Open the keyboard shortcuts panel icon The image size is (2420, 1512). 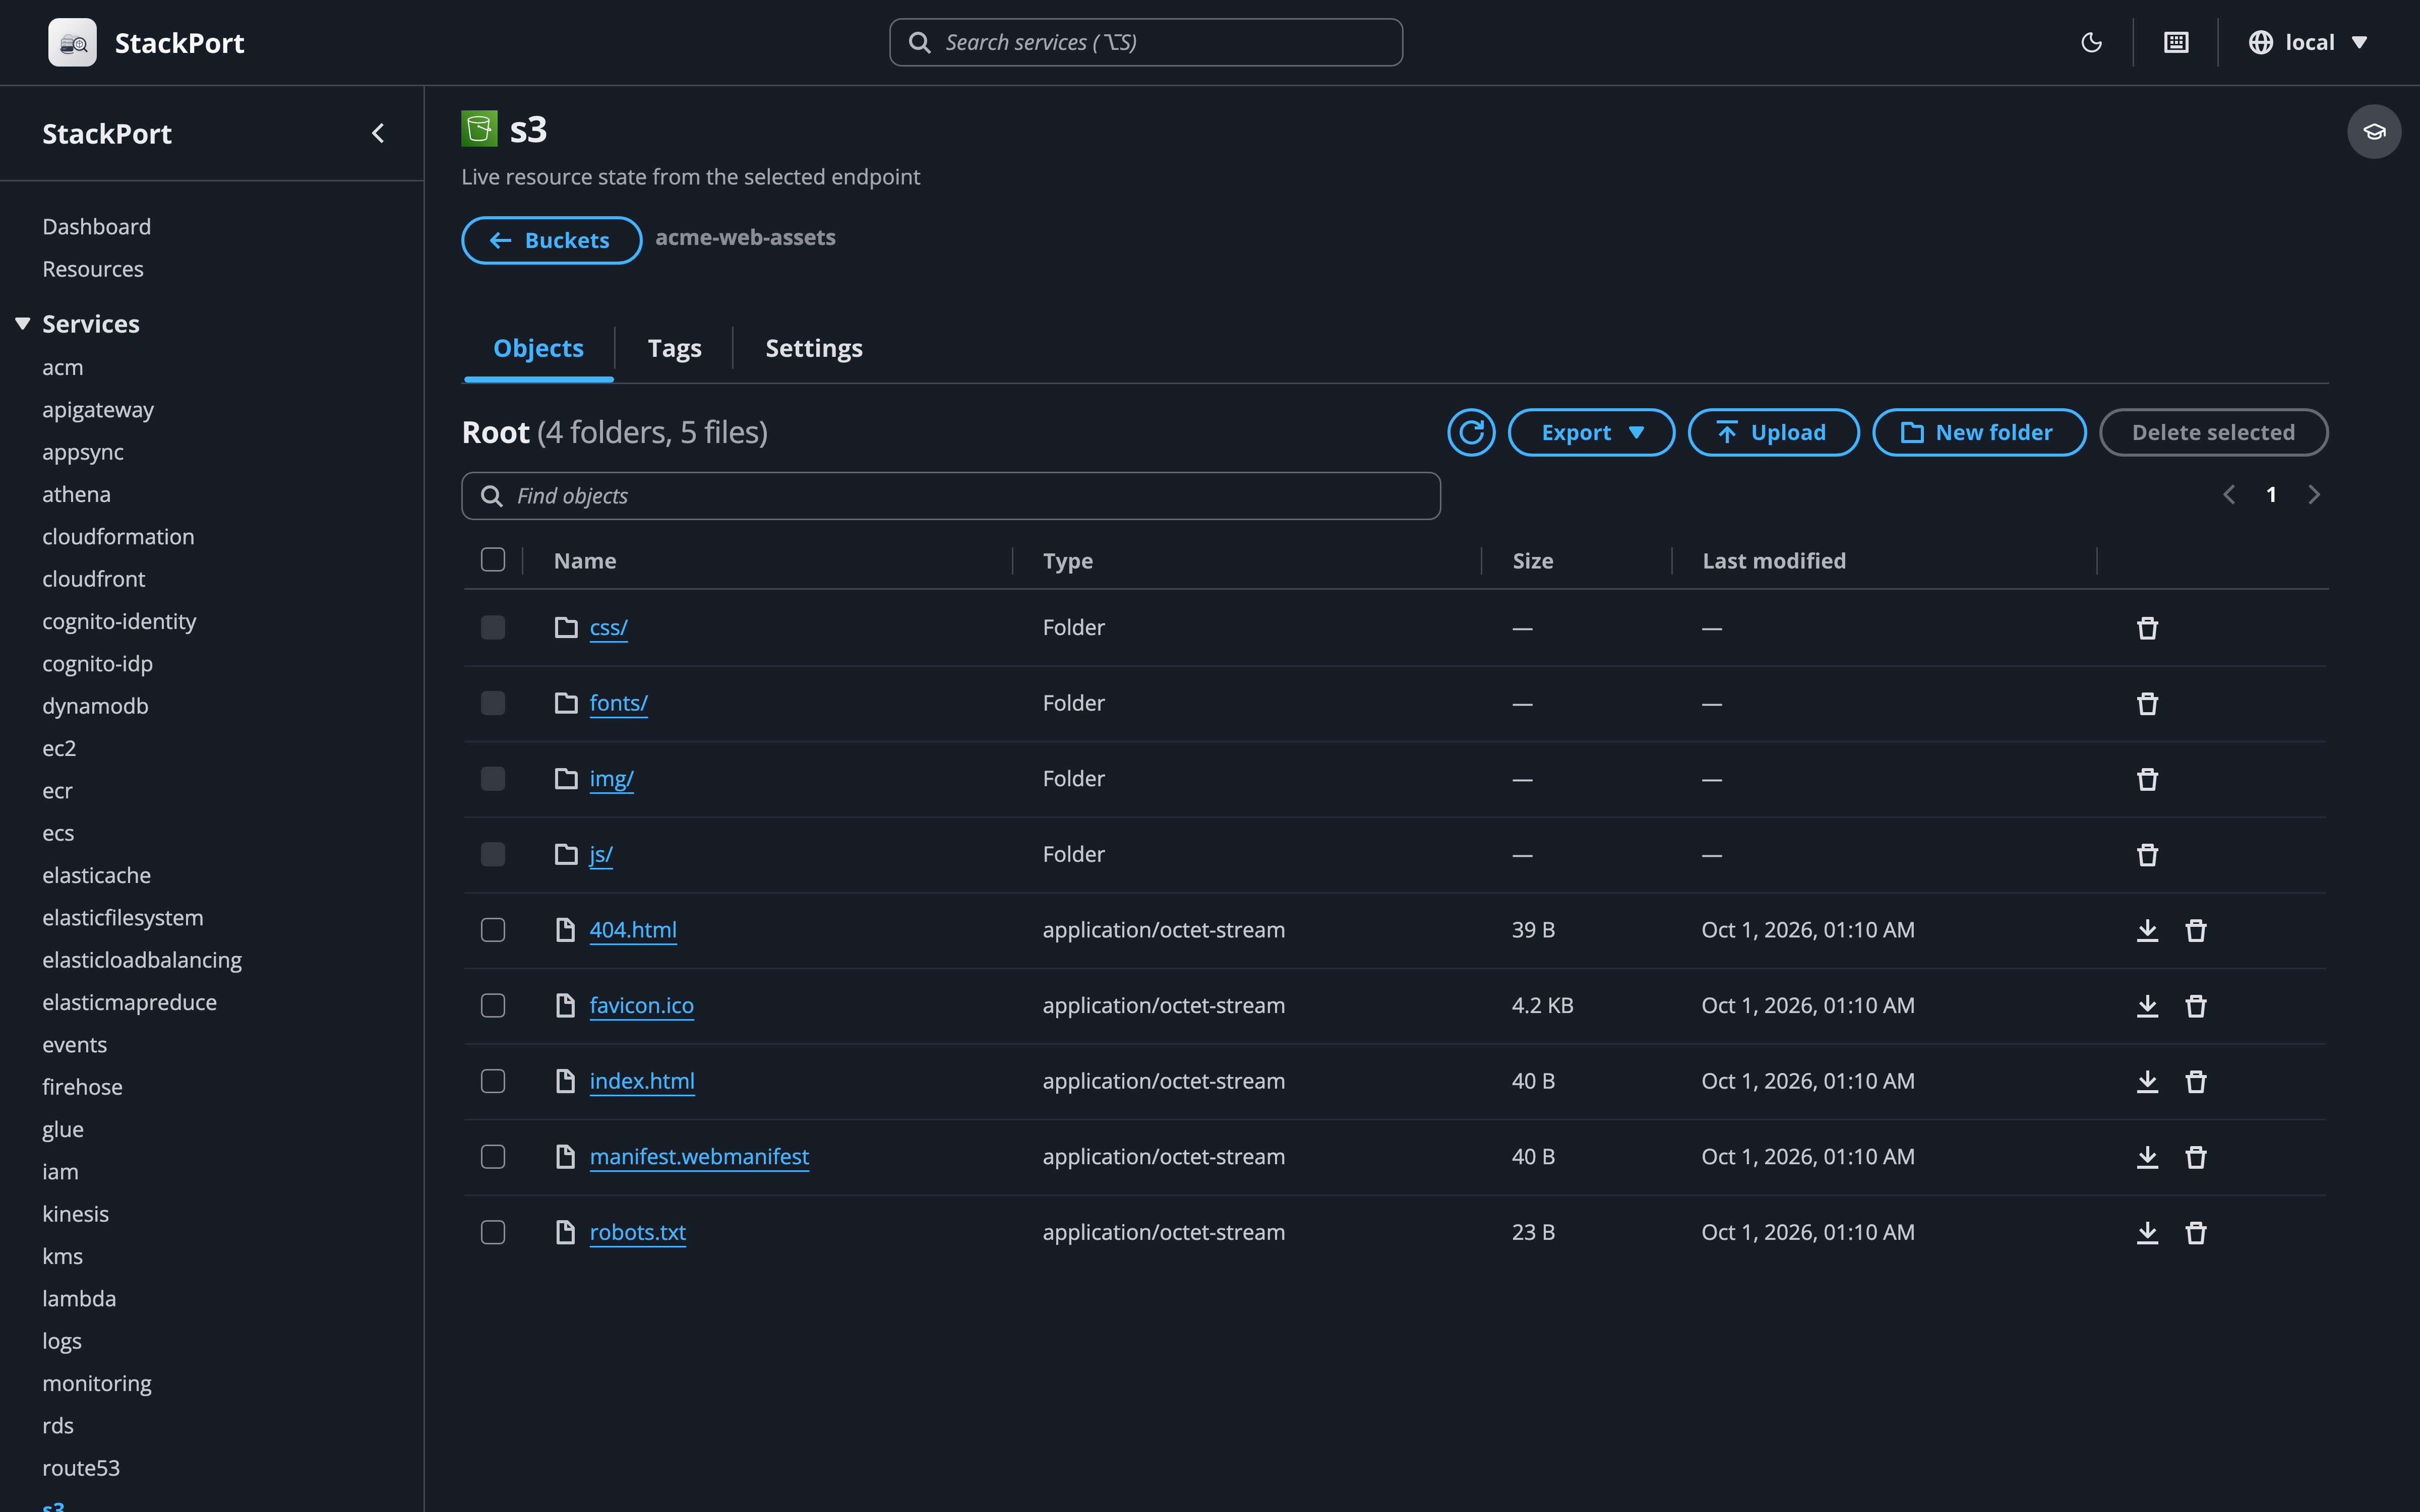coord(2176,42)
